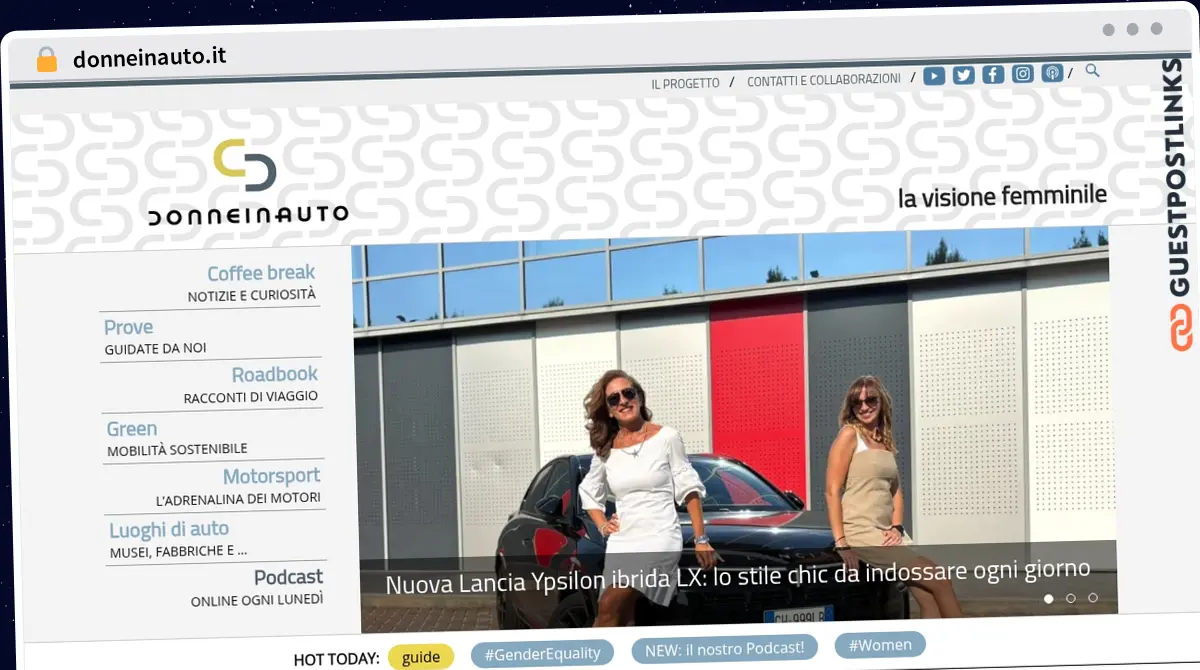1200x670 pixels.
Task: Open Luoghi di auto section
Action: (169, 529)
